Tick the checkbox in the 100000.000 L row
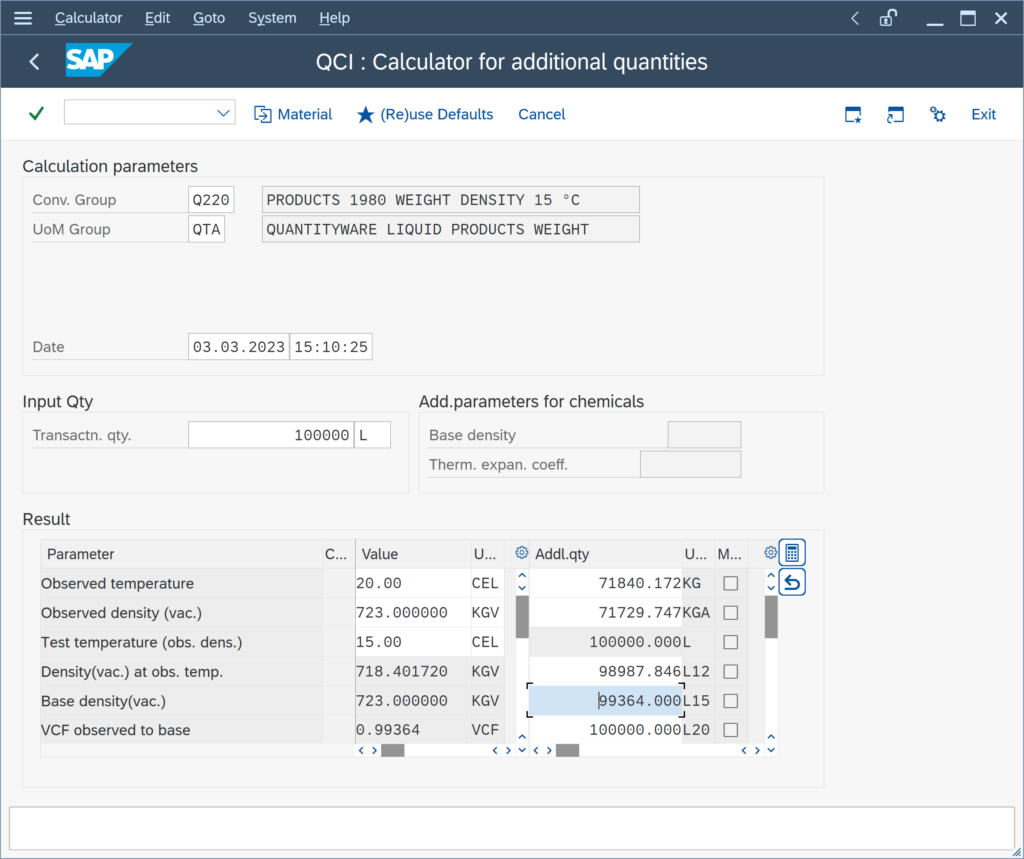This screenshot has width=1024, height=859. click(731, 642)
